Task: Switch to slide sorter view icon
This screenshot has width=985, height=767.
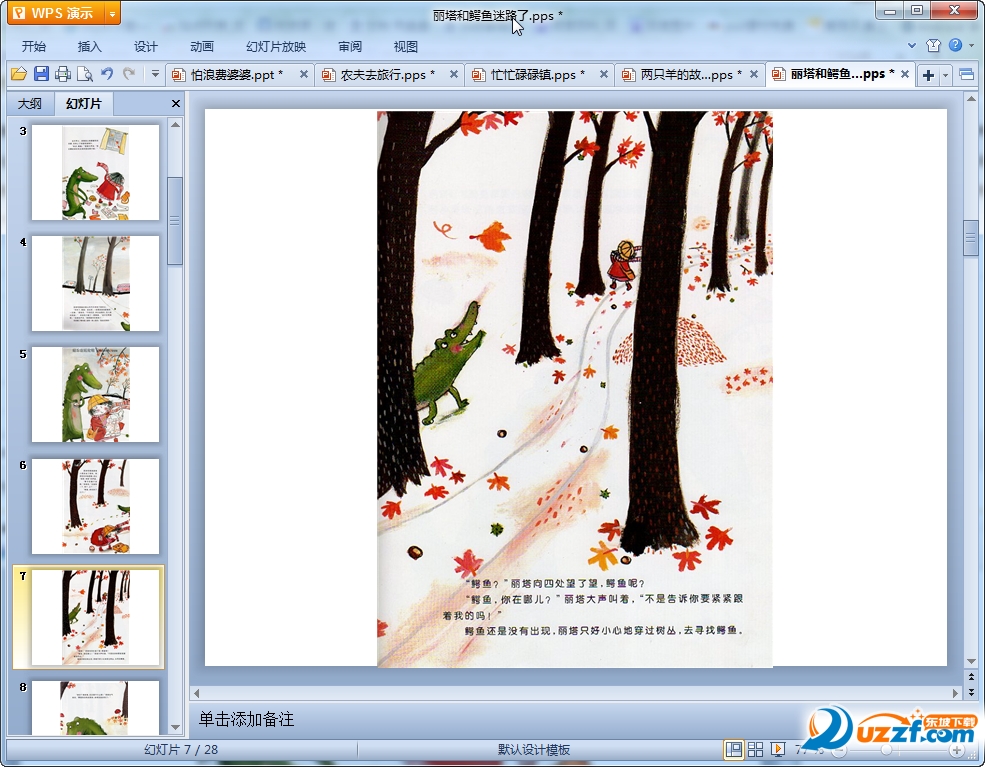Action: (755, 749)
